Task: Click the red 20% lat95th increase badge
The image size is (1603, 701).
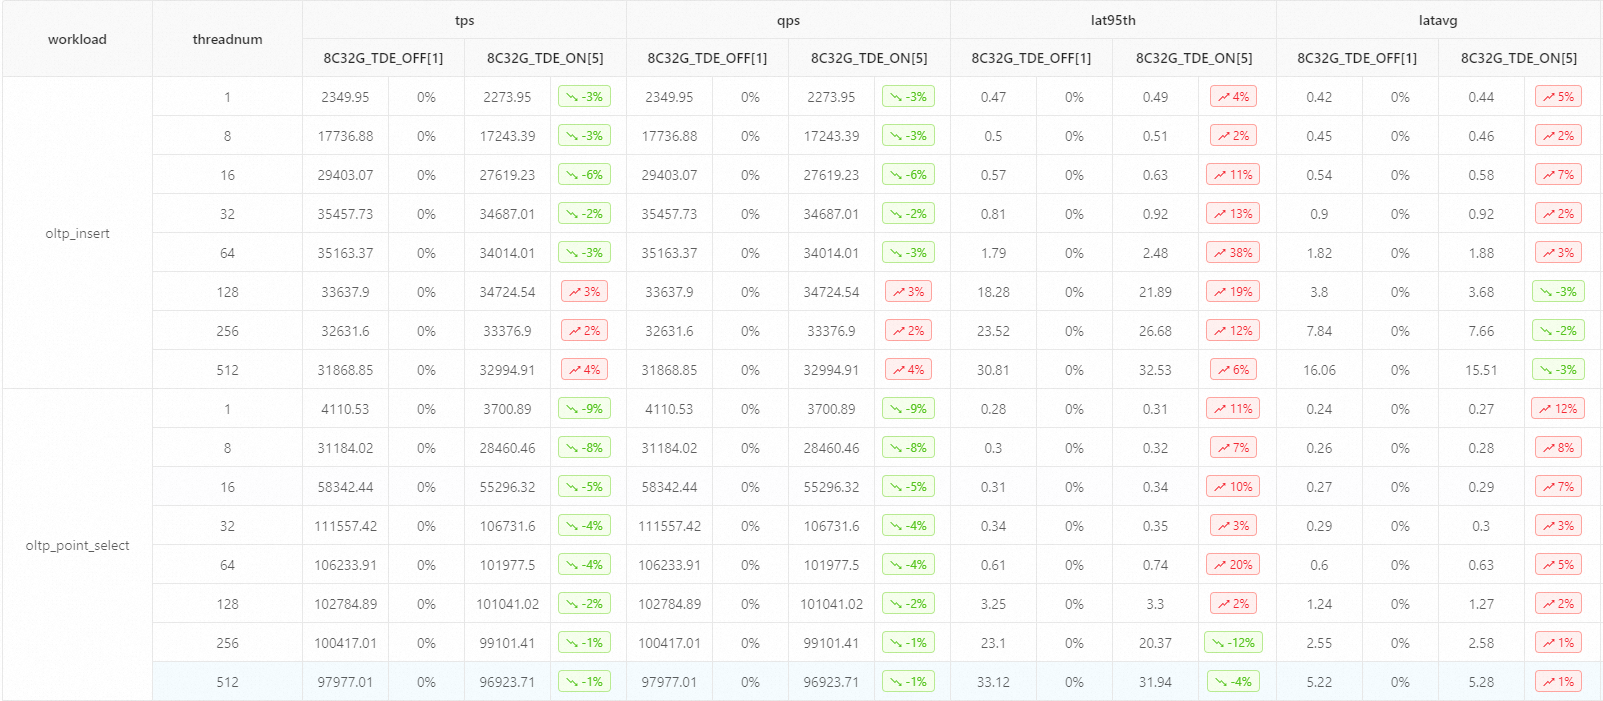Action: pyautogui.click(x=1233, y=565)
